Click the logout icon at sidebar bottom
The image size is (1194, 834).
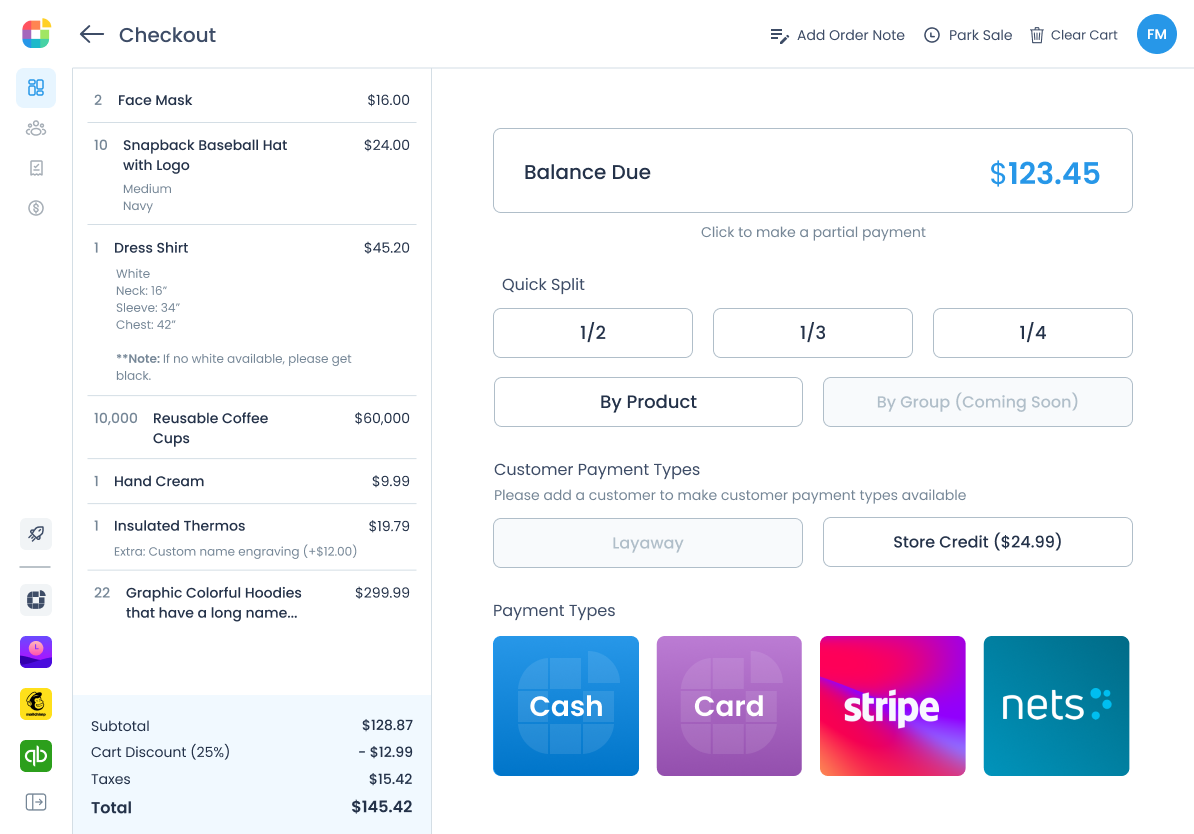pos(35,801)
